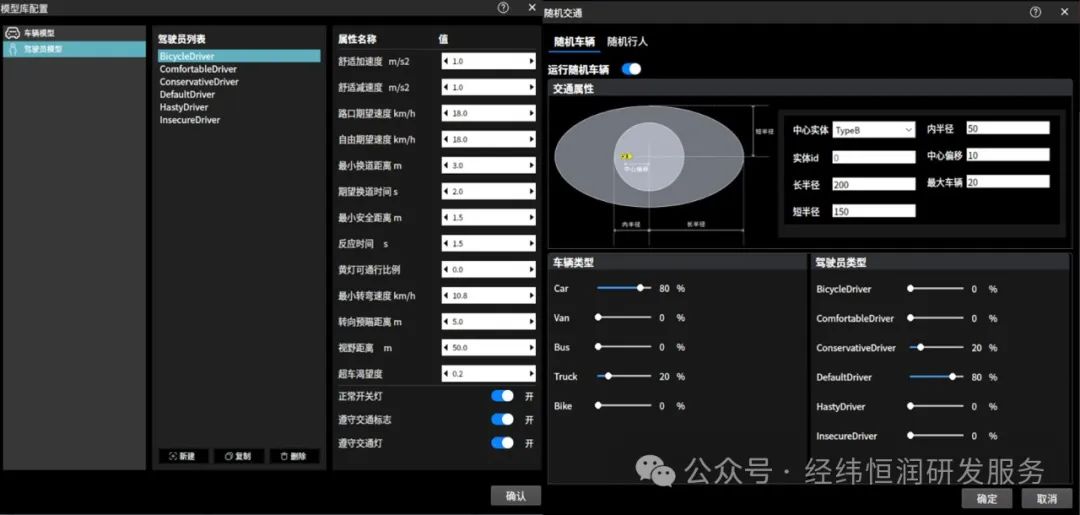The image size is (1080, 515).
Task: Switch to 随机行人 tab
Action: coord(627,41)
